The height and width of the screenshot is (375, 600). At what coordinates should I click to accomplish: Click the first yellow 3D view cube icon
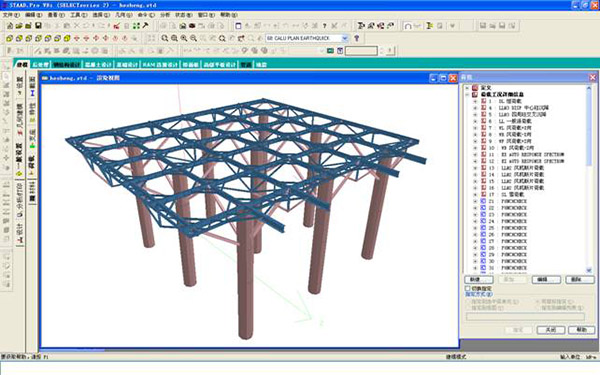click(x=10, y=38)
